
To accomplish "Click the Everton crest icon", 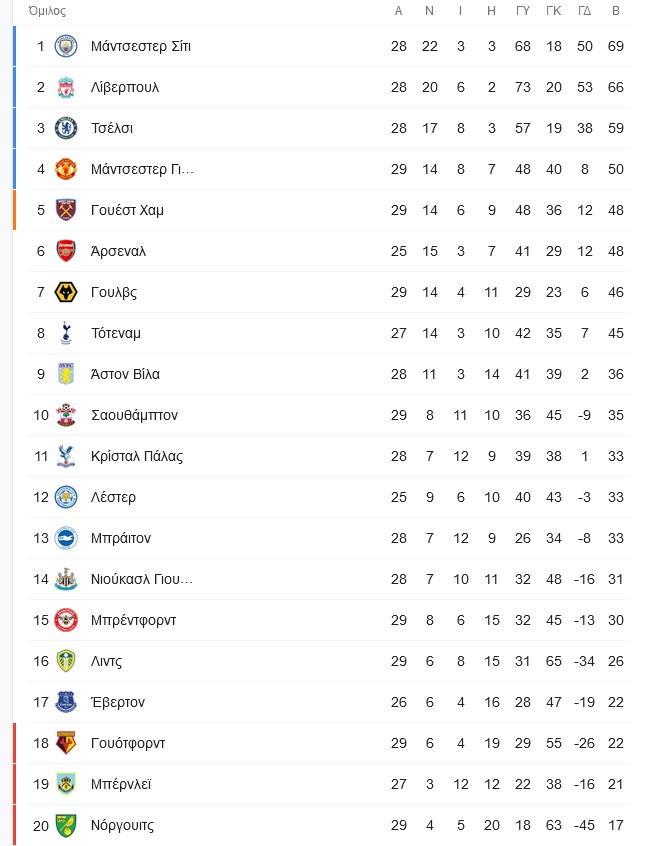I will (66, 702).
